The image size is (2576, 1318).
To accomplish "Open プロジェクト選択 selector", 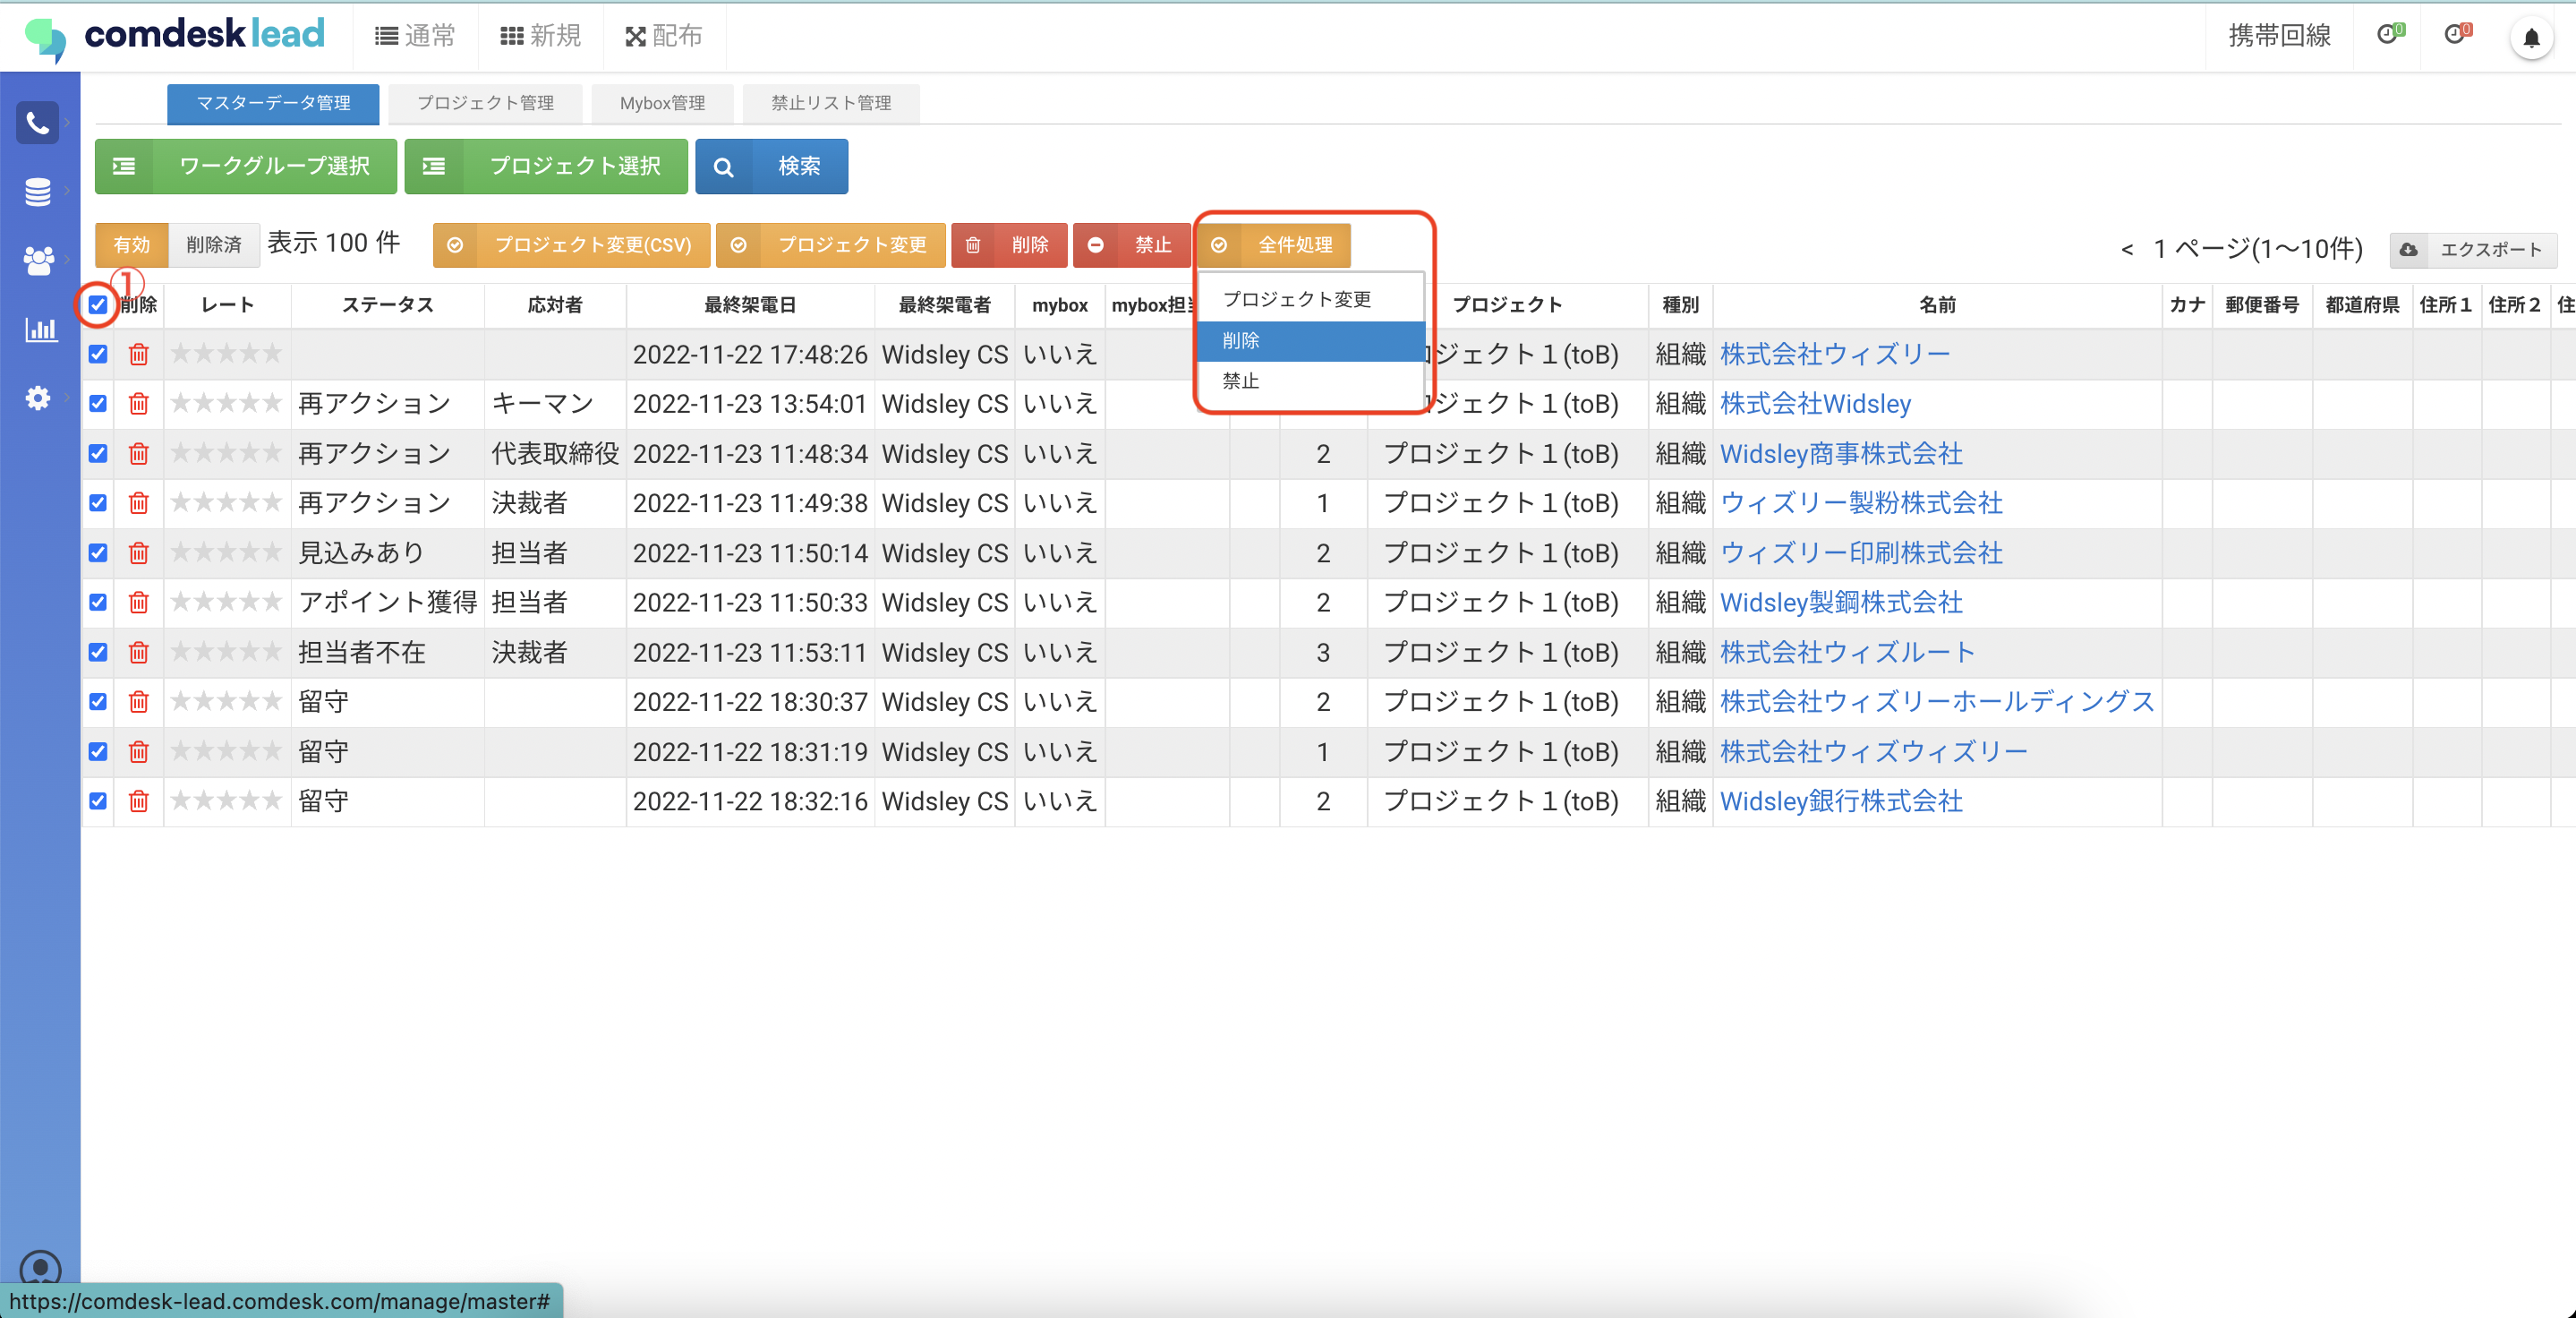I will (546, 166).
